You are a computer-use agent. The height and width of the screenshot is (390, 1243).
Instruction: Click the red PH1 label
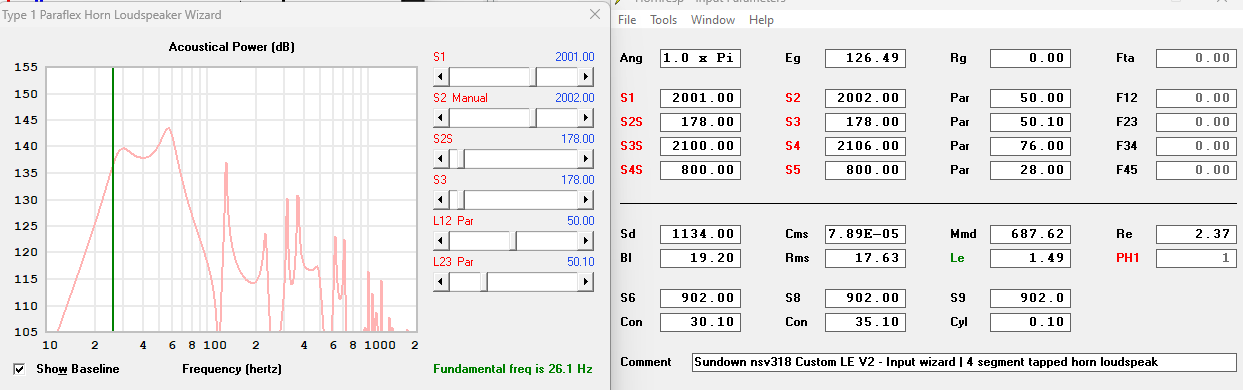pyautogui.click(x=1127, y=258)
